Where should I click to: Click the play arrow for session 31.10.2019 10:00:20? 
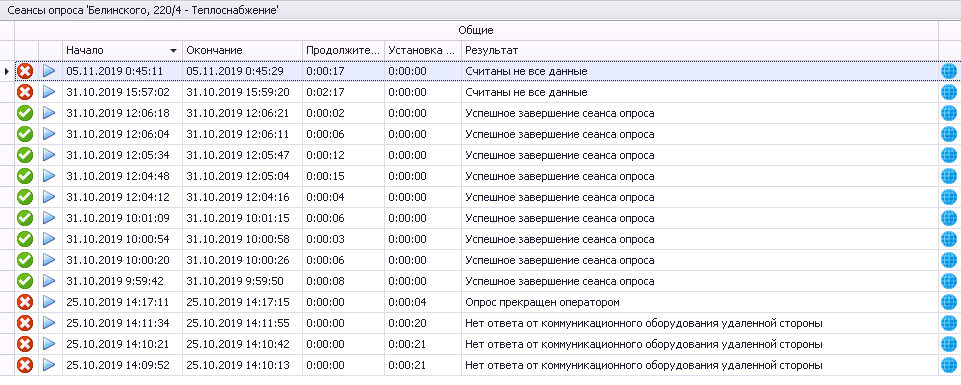50,260
